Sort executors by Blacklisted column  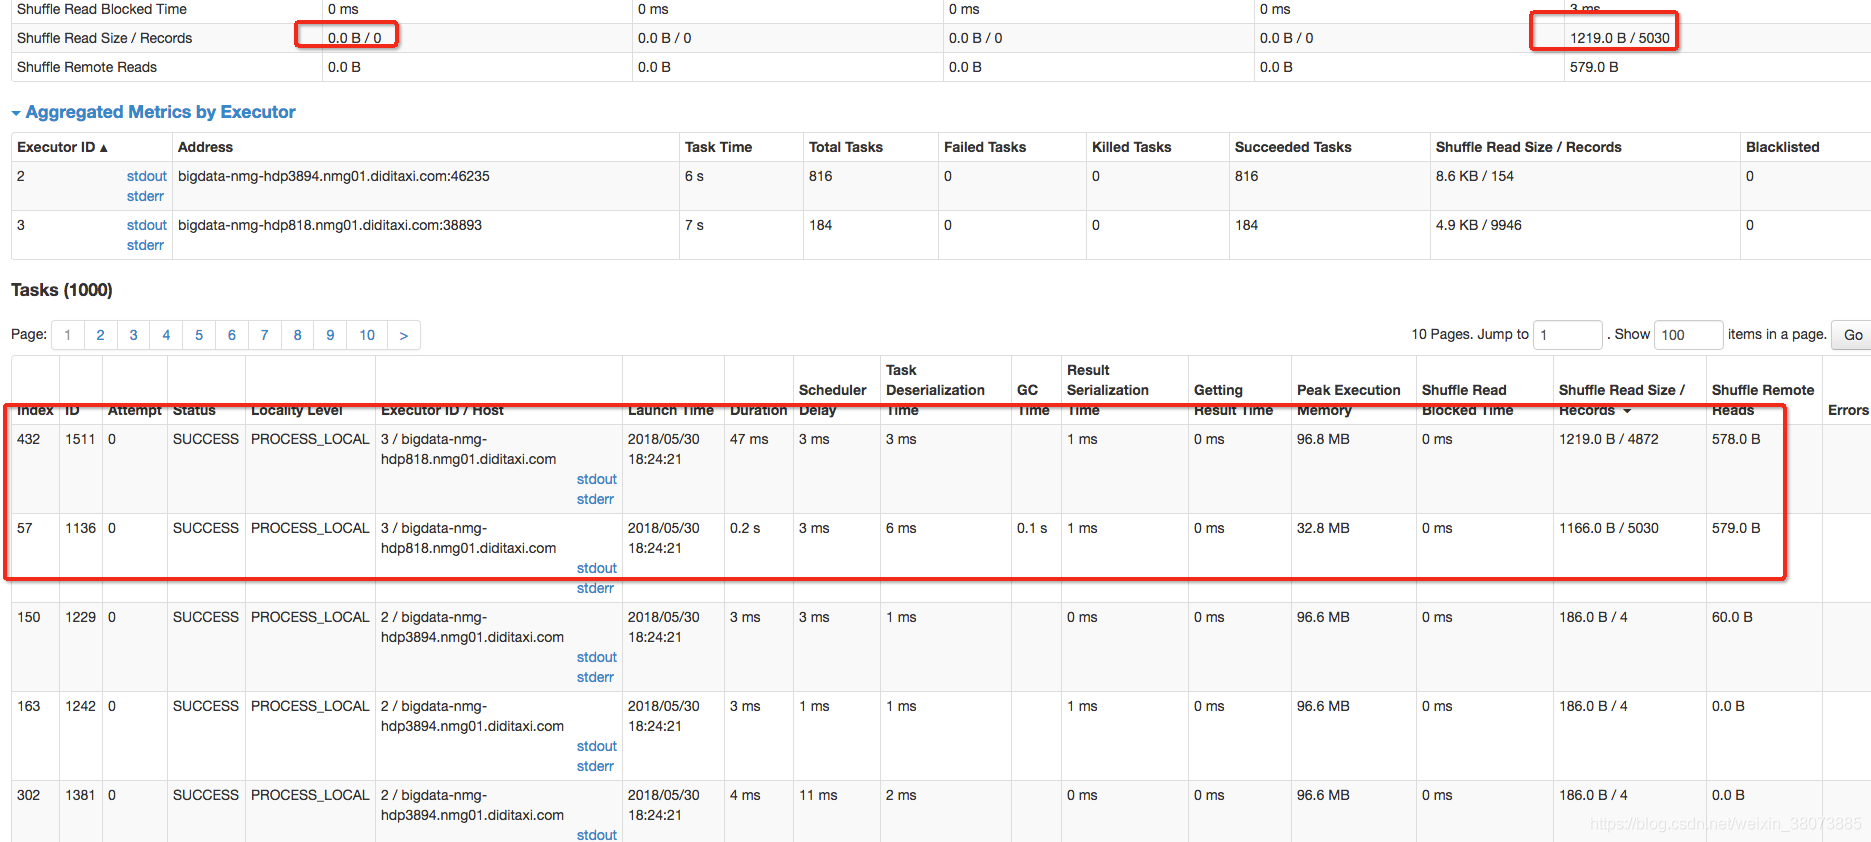[x=1782, y=147]
